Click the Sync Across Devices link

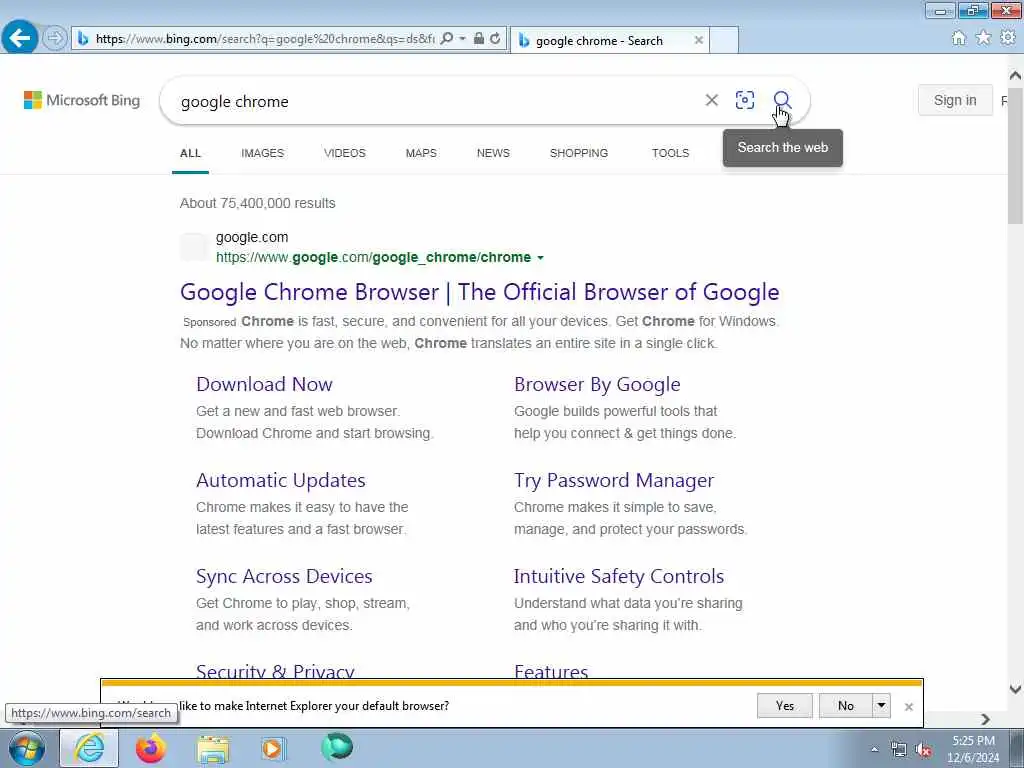click(x=284, y=576)
